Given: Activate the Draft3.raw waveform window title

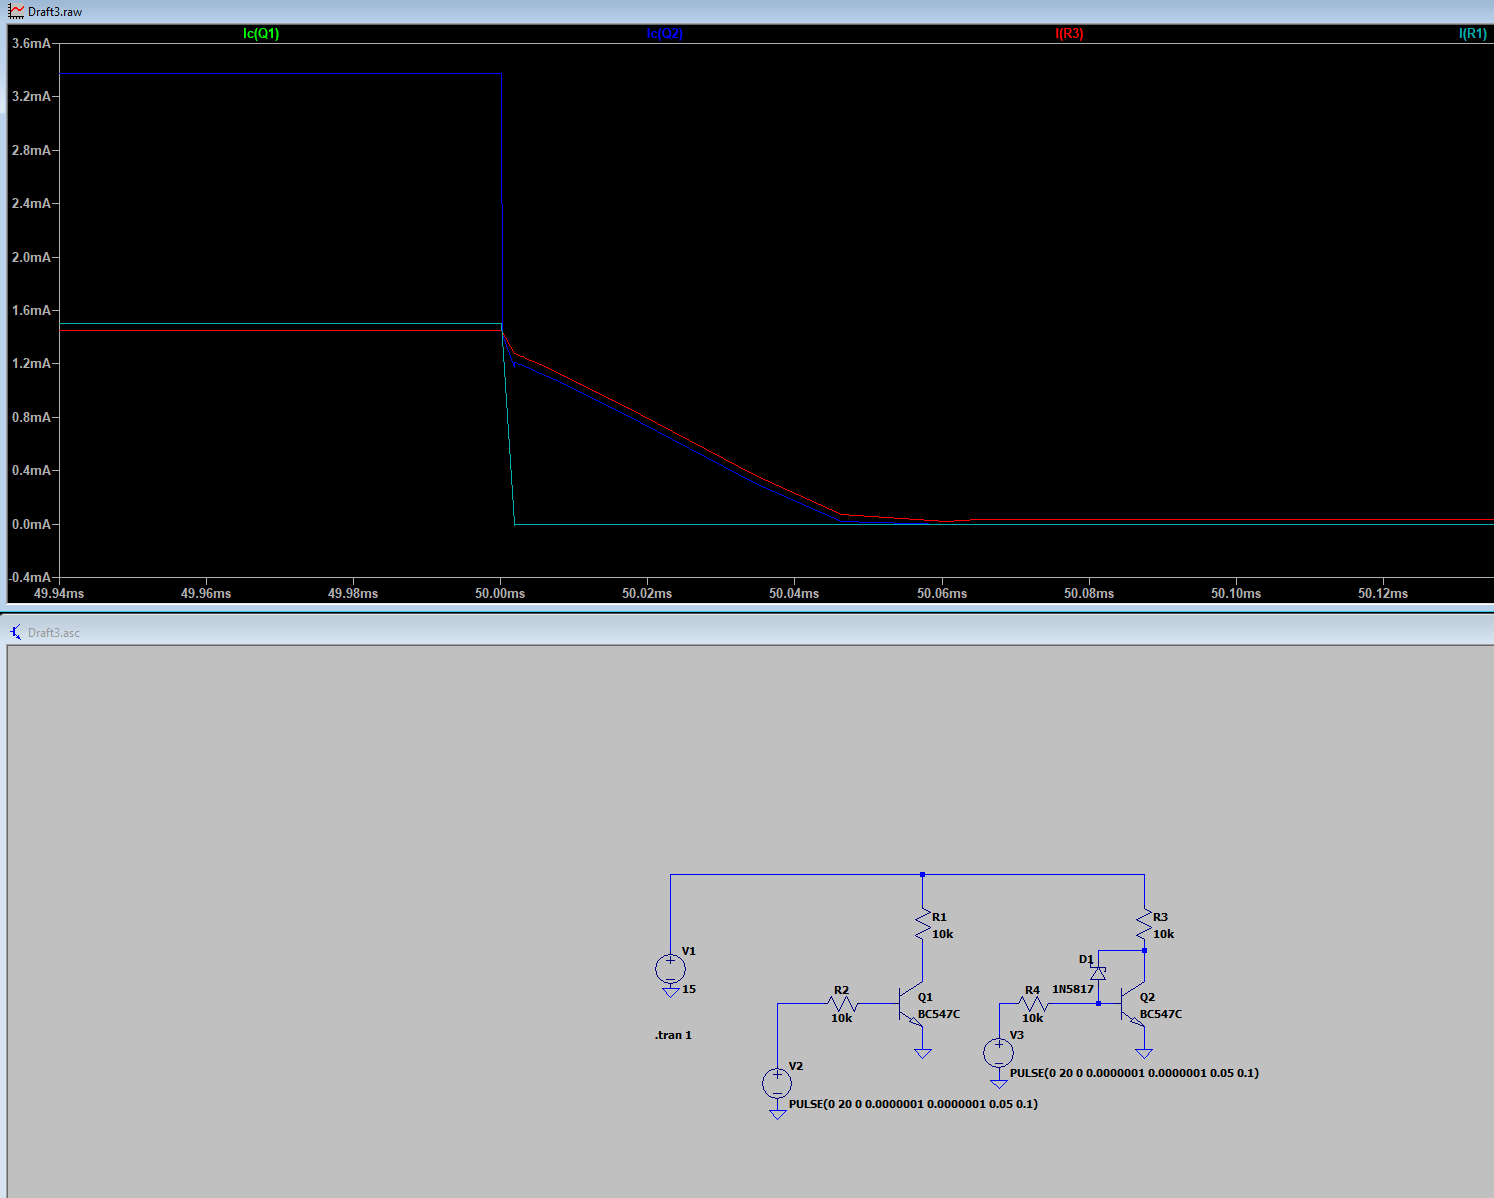Looking at the screenshot, I should point(55,12).
